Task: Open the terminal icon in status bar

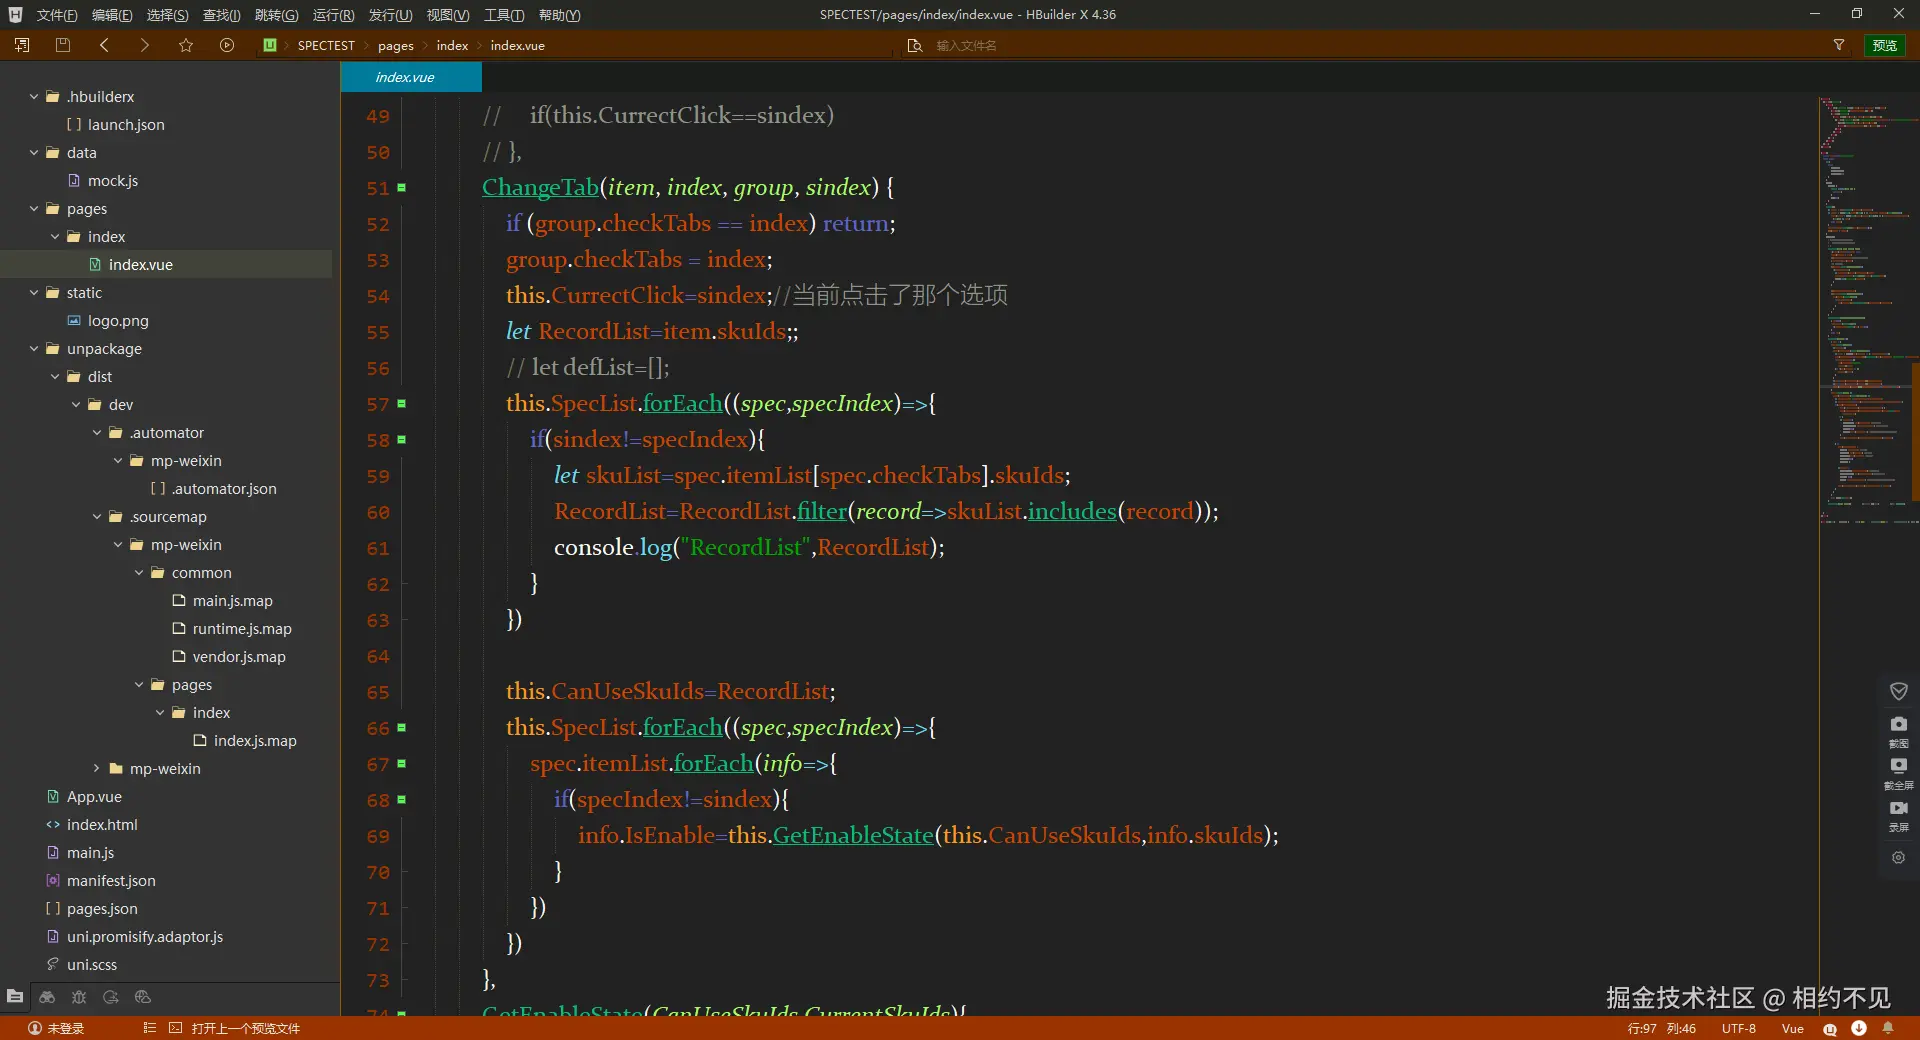Action: point(176,1028)
